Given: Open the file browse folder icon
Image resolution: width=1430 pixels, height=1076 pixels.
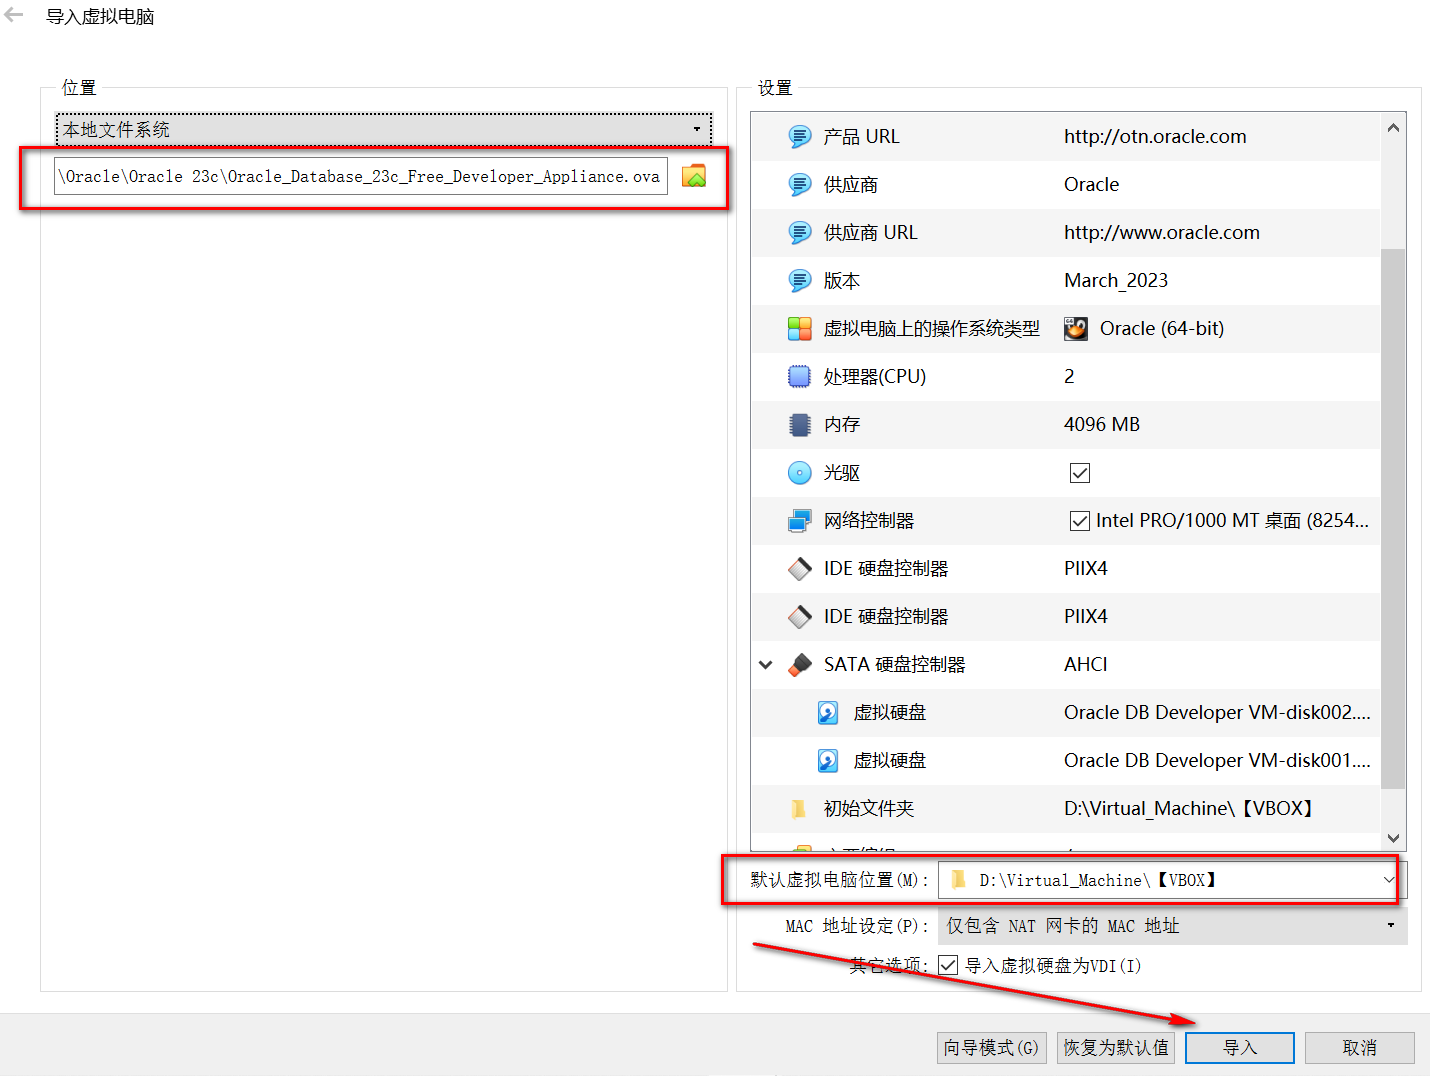Looking at the screenshot, I should [x=694, y=176].
